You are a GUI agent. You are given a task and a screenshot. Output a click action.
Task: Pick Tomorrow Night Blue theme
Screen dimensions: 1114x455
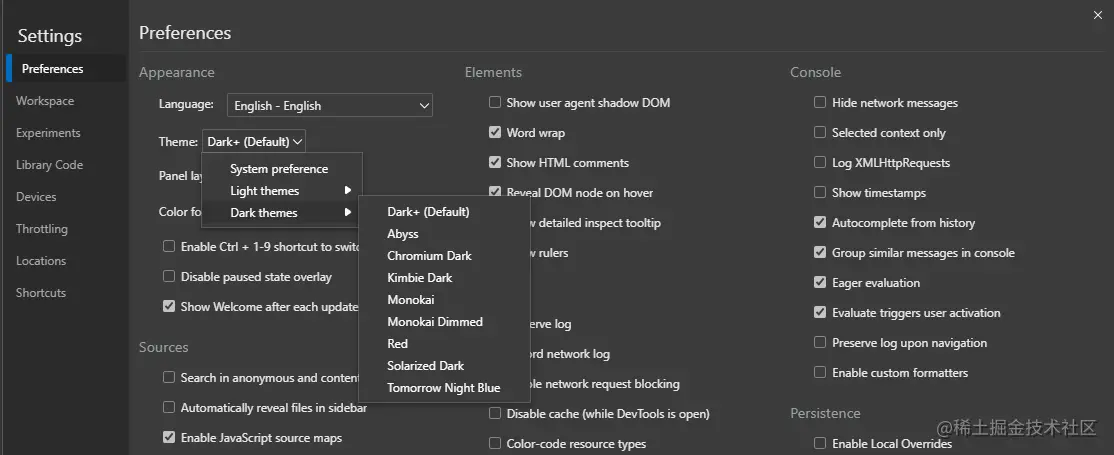pyautogui.click(x=444, y=388)
